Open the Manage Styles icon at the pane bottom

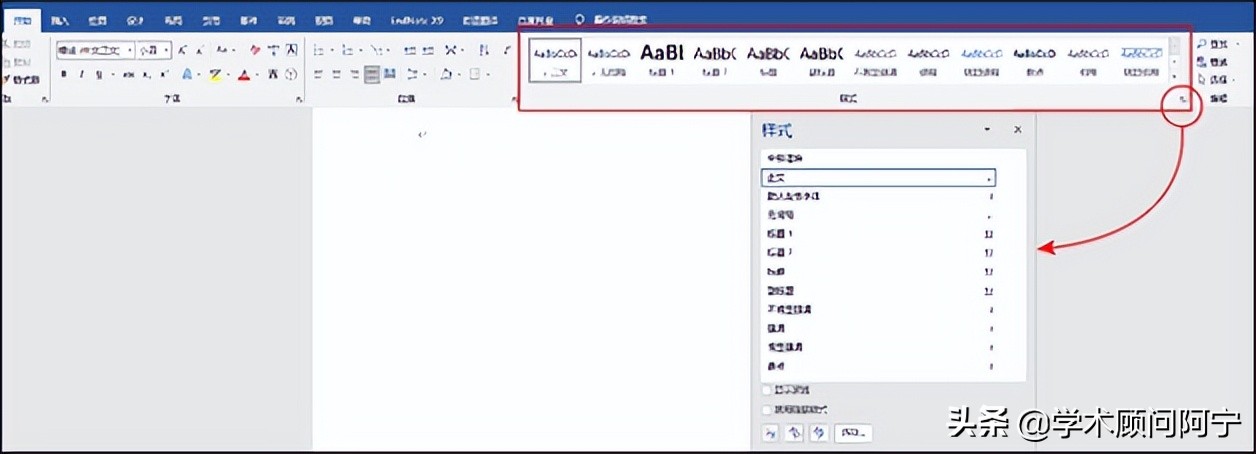pyautogui.click(x=819, y=433)
